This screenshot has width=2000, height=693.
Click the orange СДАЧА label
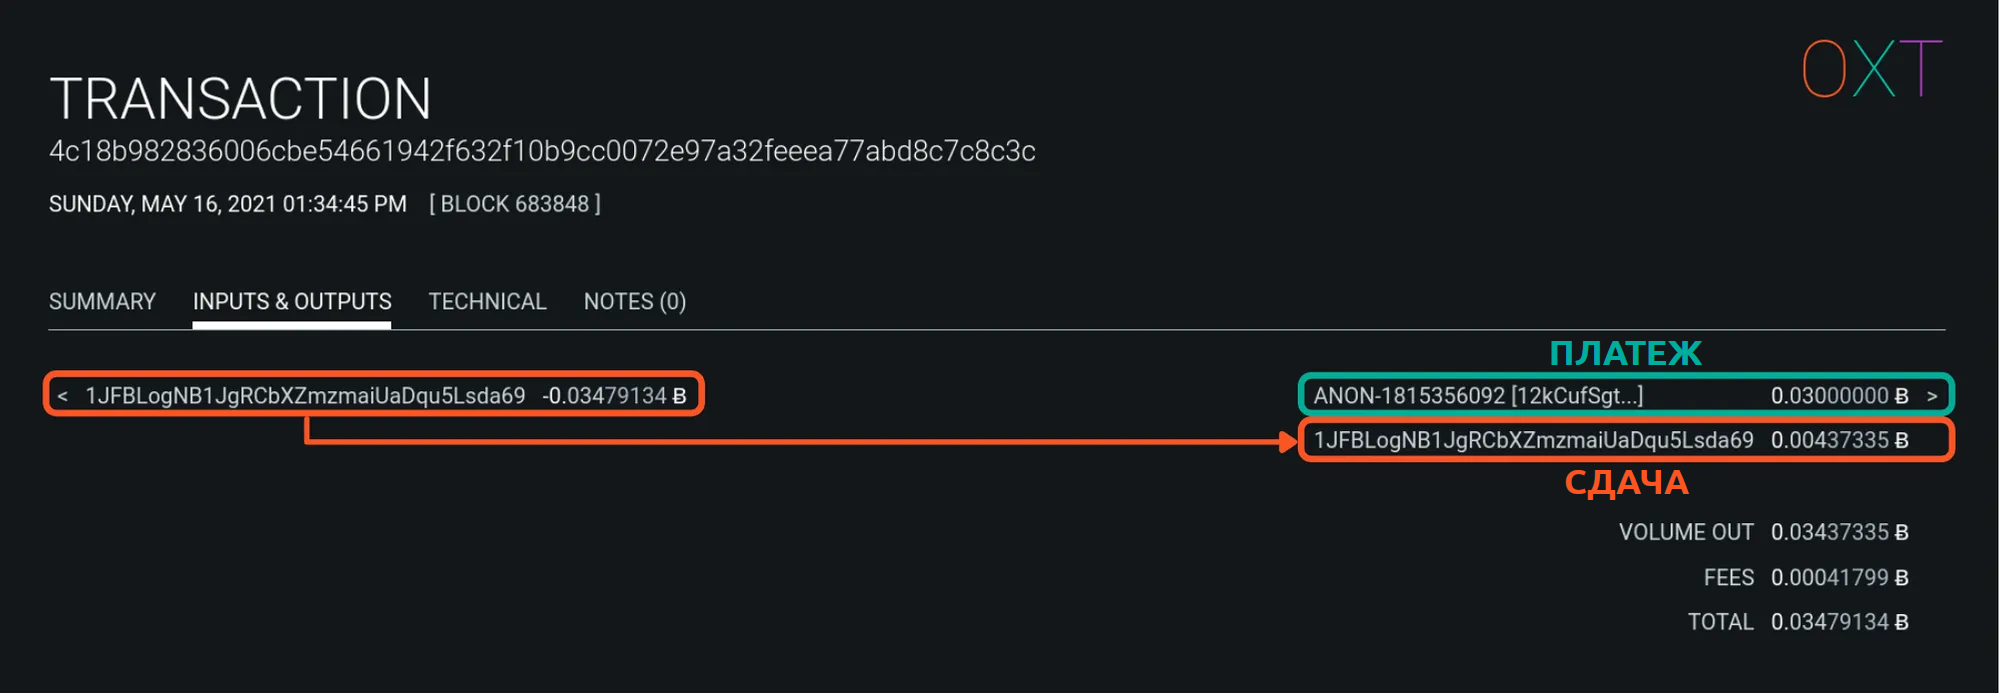[x=1626, y=483]
